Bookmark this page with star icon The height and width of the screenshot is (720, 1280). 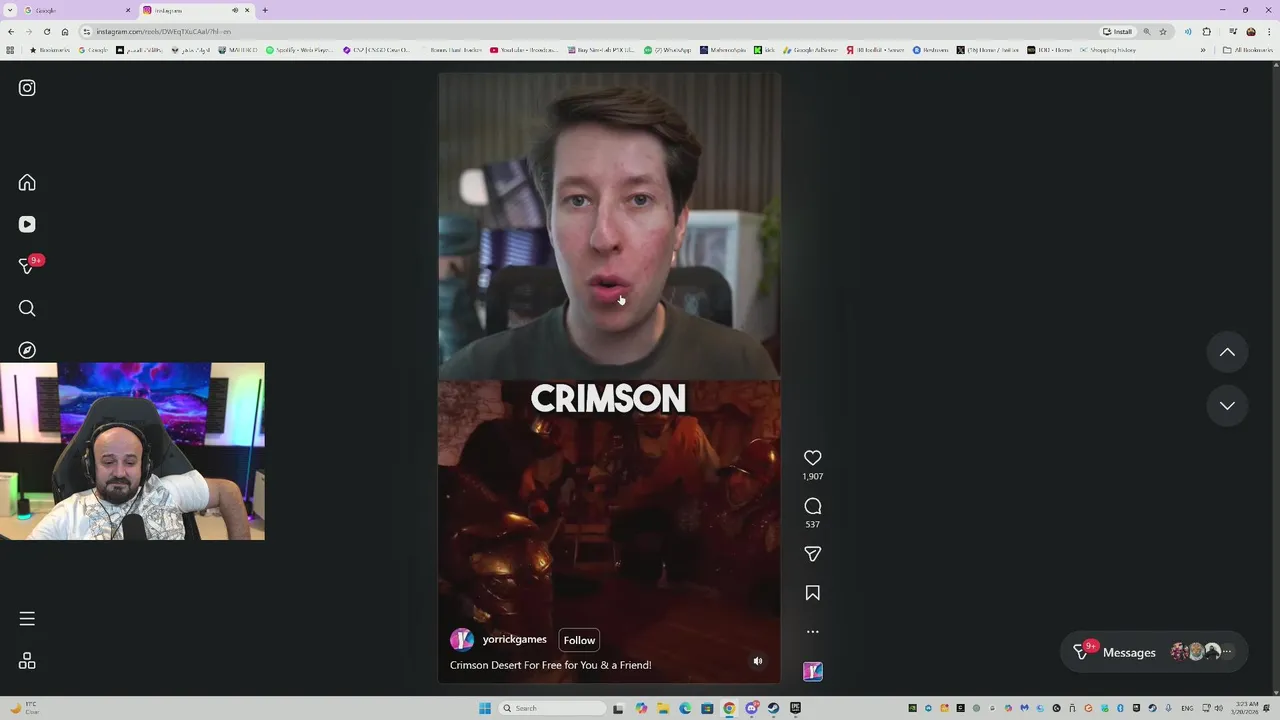[1163, 31]
